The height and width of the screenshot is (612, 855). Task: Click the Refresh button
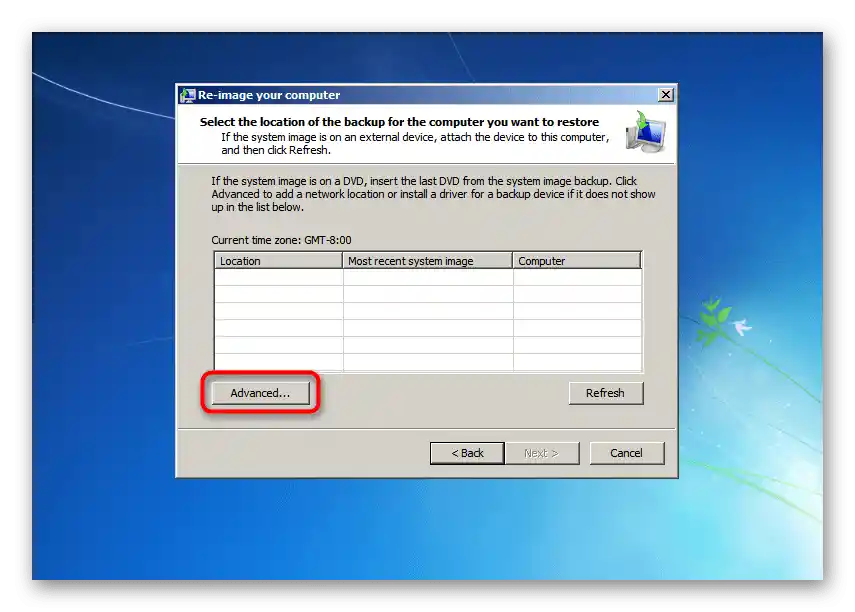pyautogui.click(x=605, y=393)
